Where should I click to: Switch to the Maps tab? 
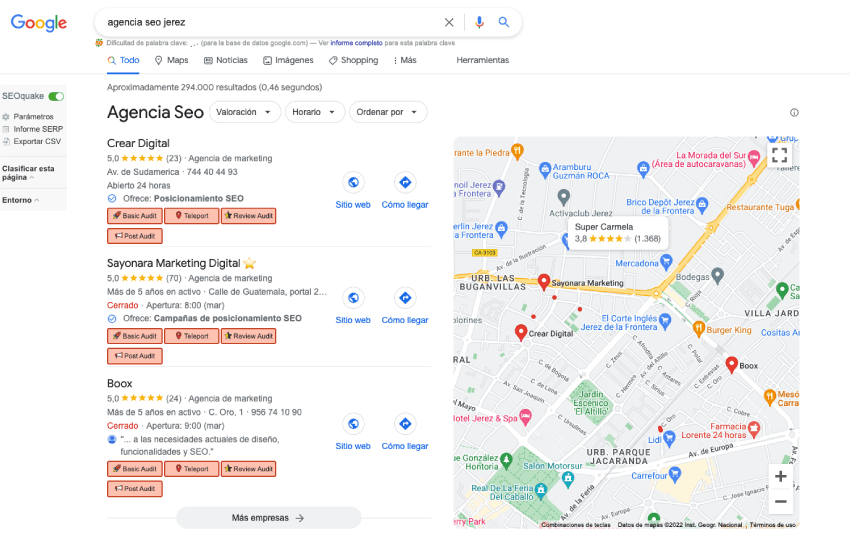(171, 60)
